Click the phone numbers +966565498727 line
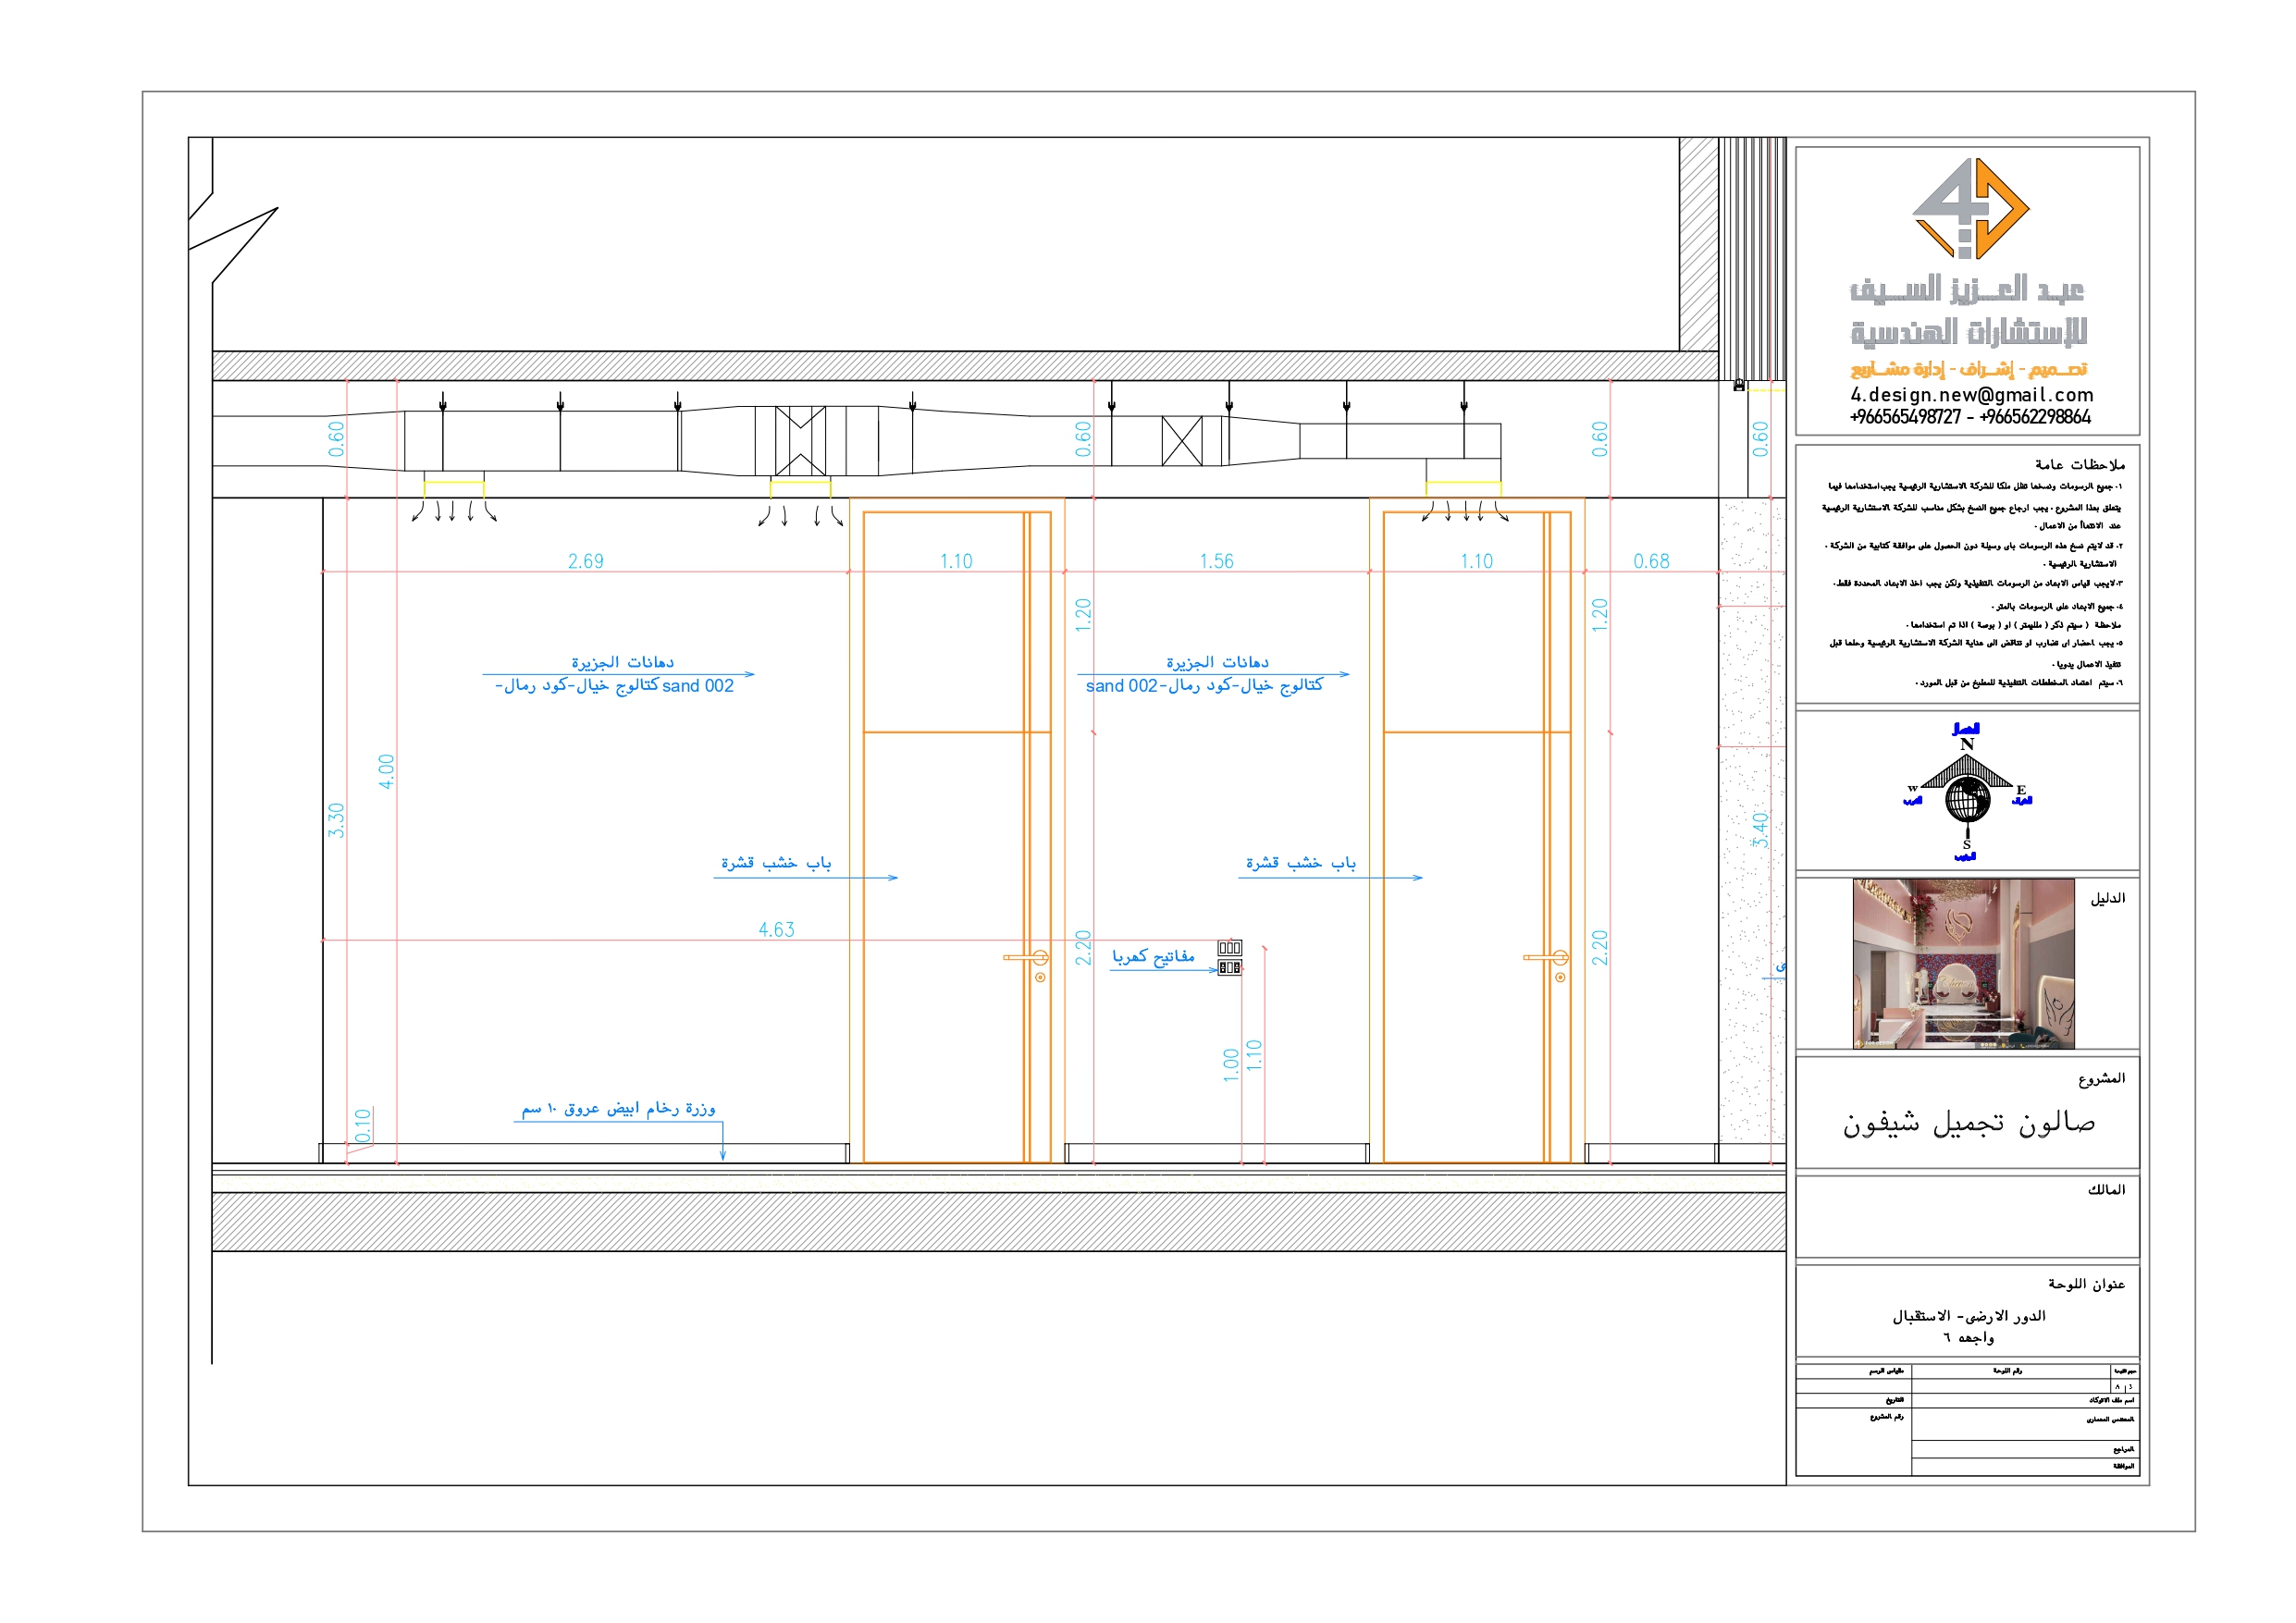Viewport: 2296px width, 1623px height. (1970, 417)
